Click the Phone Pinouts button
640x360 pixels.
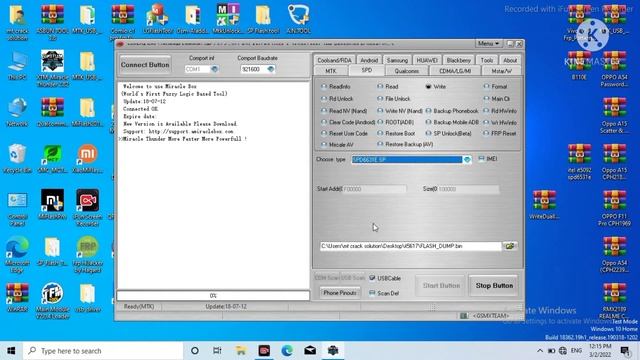(x=340, y=293)
